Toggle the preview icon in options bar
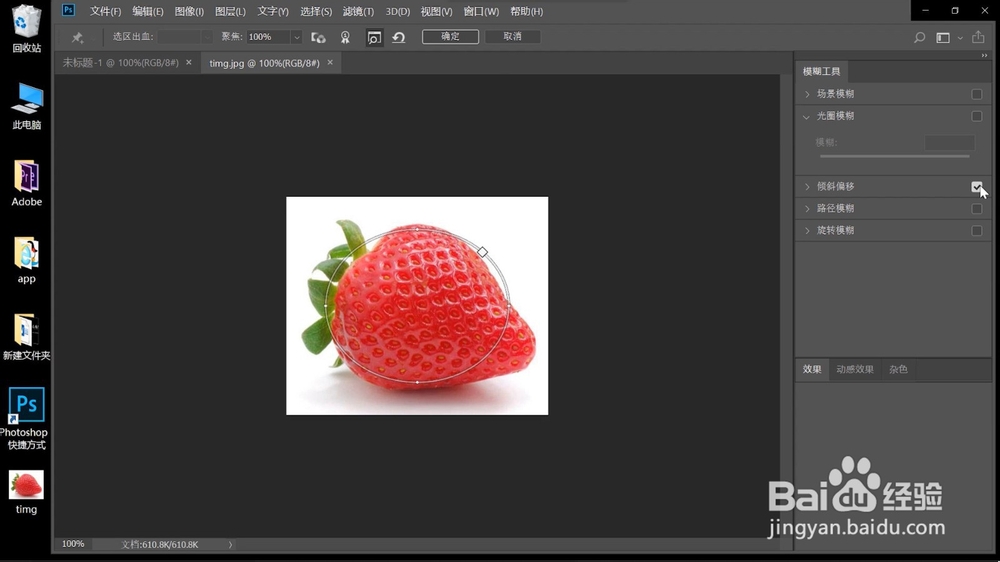Screen dimensions: 1000x562 click(x=374, y=38)
